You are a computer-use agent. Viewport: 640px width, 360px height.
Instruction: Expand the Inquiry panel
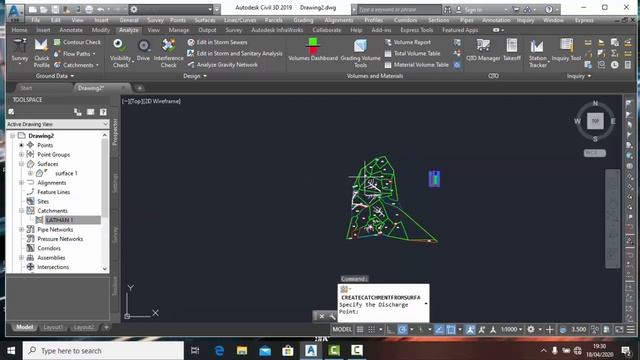(x=579, y=76)
